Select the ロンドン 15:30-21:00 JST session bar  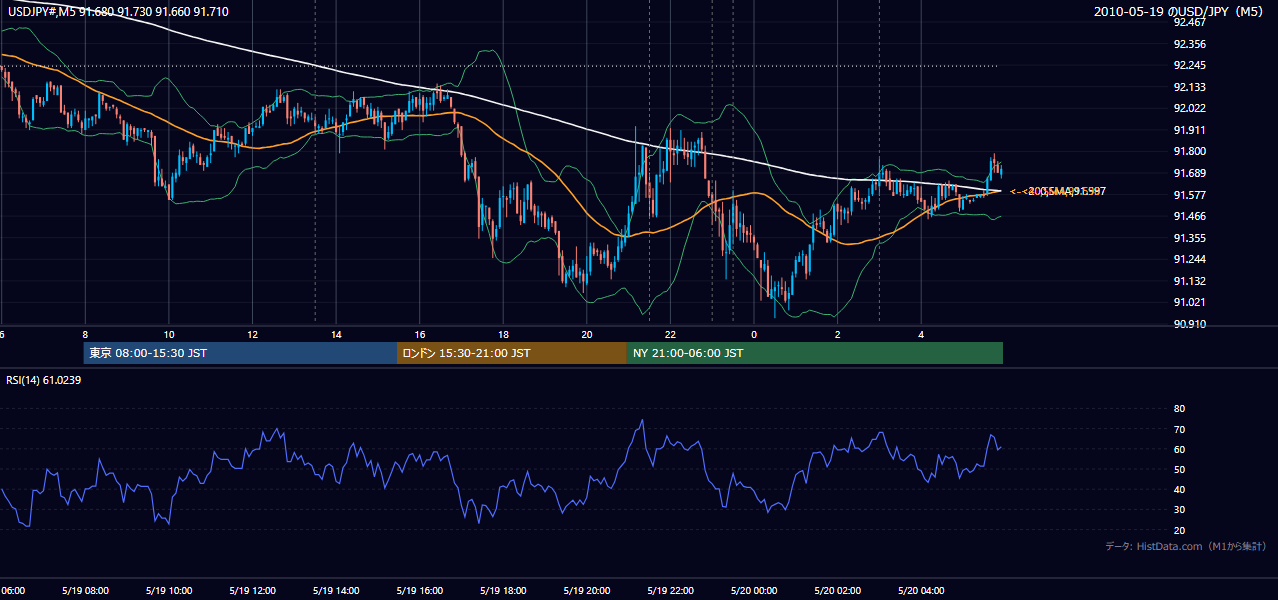[512, 353]
